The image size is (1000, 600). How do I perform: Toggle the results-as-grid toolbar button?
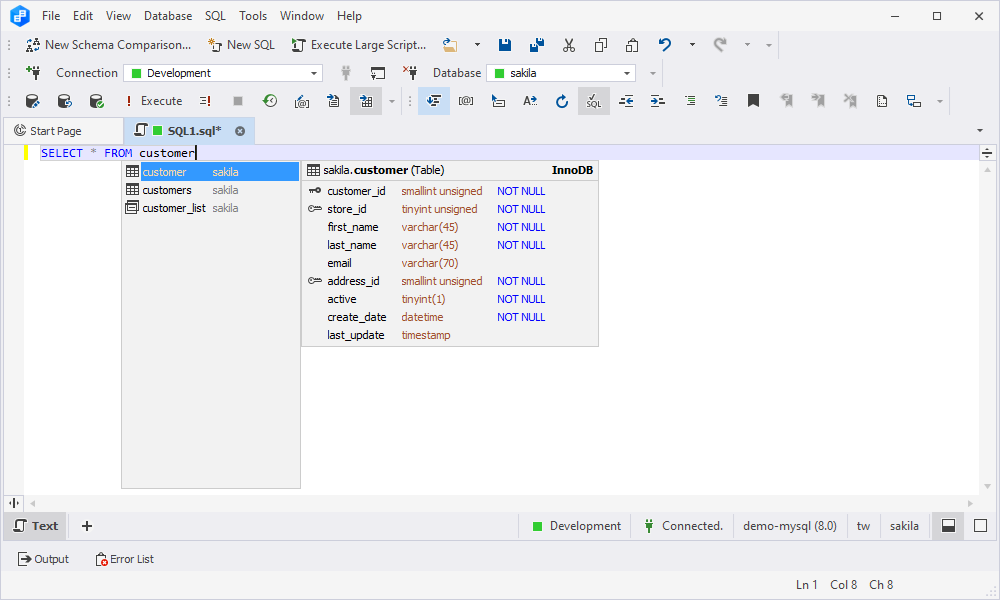pos(366,101)
